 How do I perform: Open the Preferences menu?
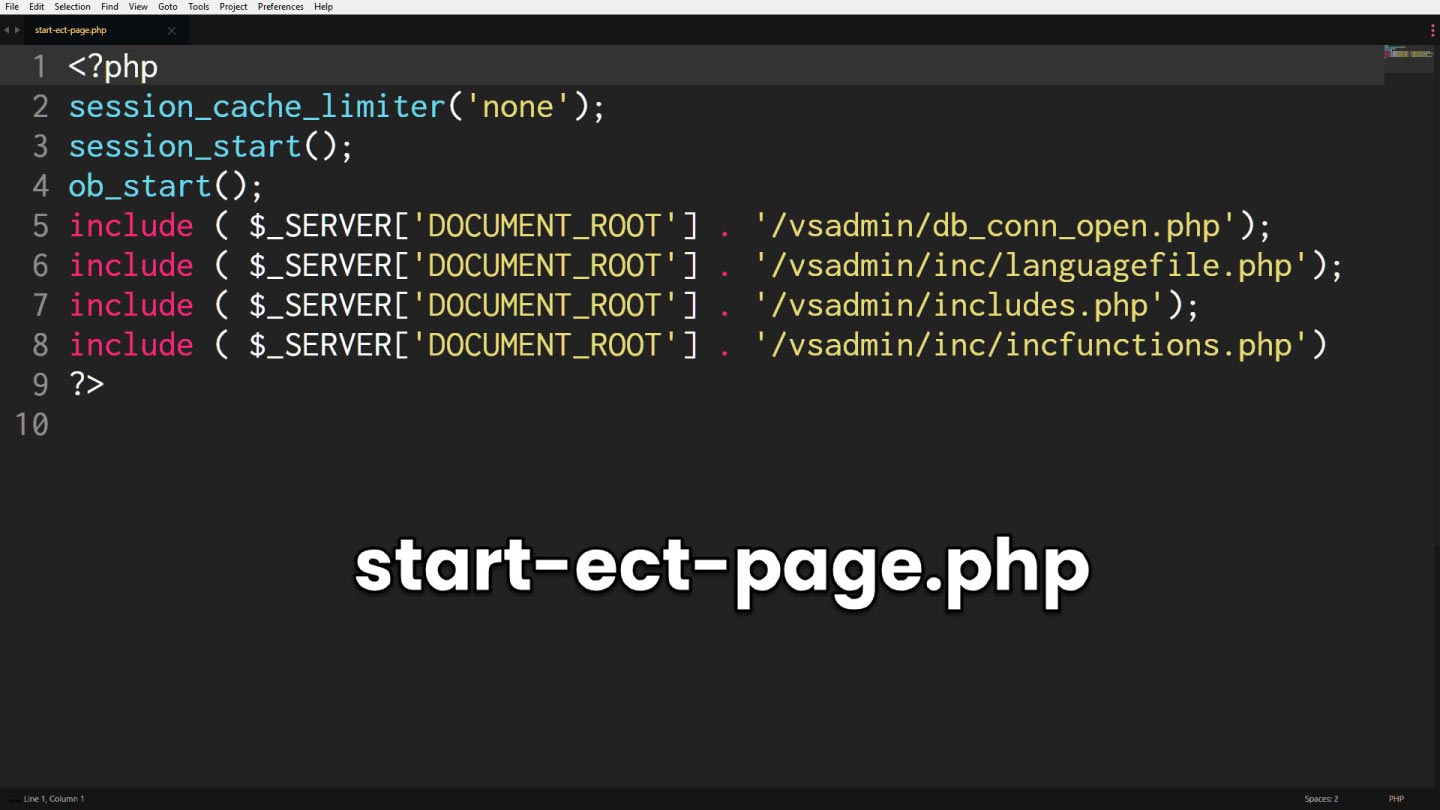(x=280, y=7)
